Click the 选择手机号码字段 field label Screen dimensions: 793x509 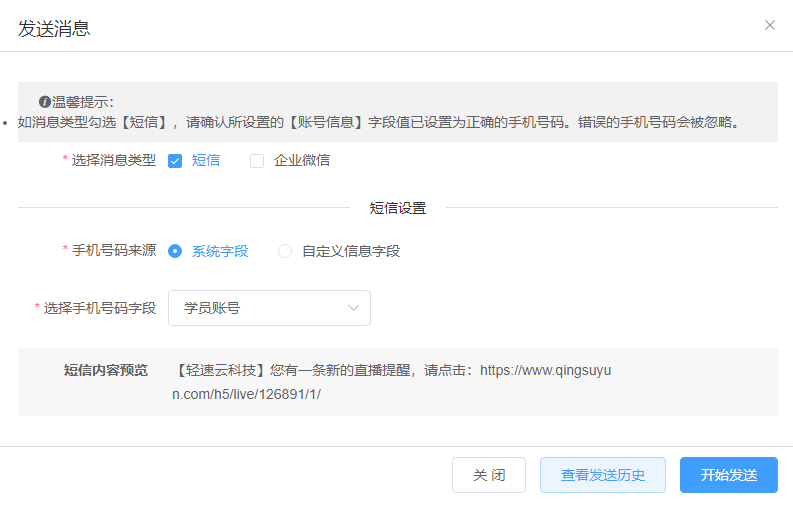pyautogui.click(x=100, y=308)
